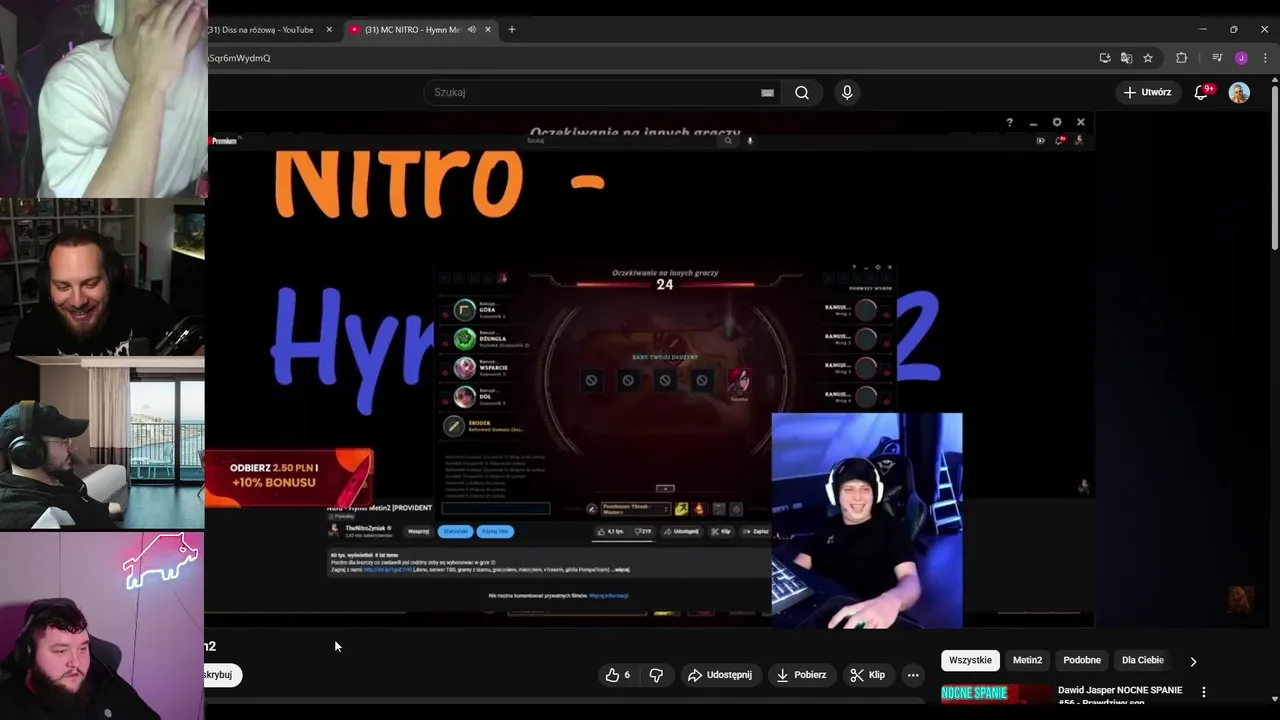Screen dimensions: 1280x720
Task: Open the browser extensions puzzle icon
Action: point(1181,58)
